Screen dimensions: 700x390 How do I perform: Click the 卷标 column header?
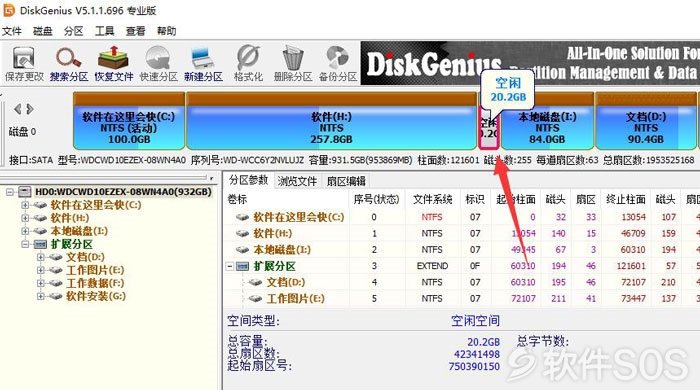pos(286,199)
